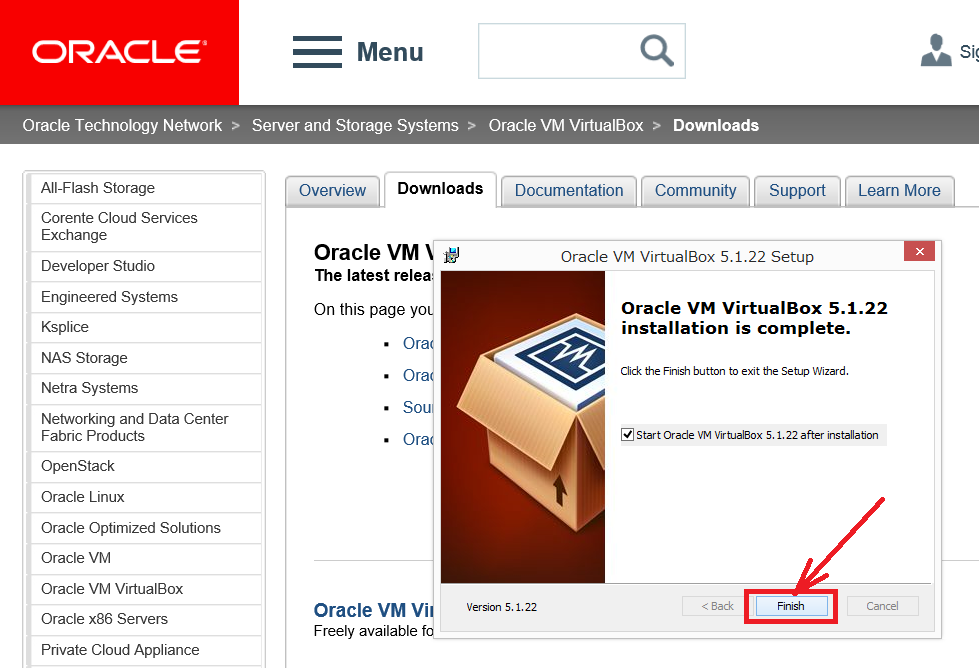Open Oracle Optimized Solutions sidebar item

[x=145, y=528]
